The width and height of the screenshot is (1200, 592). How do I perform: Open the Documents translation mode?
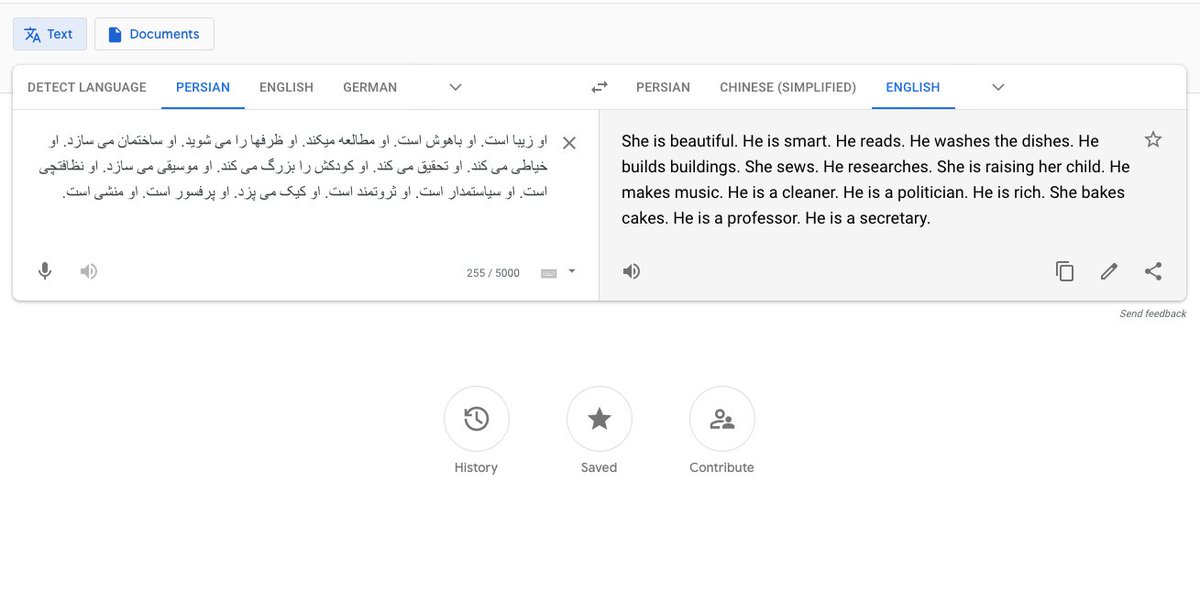154,34
